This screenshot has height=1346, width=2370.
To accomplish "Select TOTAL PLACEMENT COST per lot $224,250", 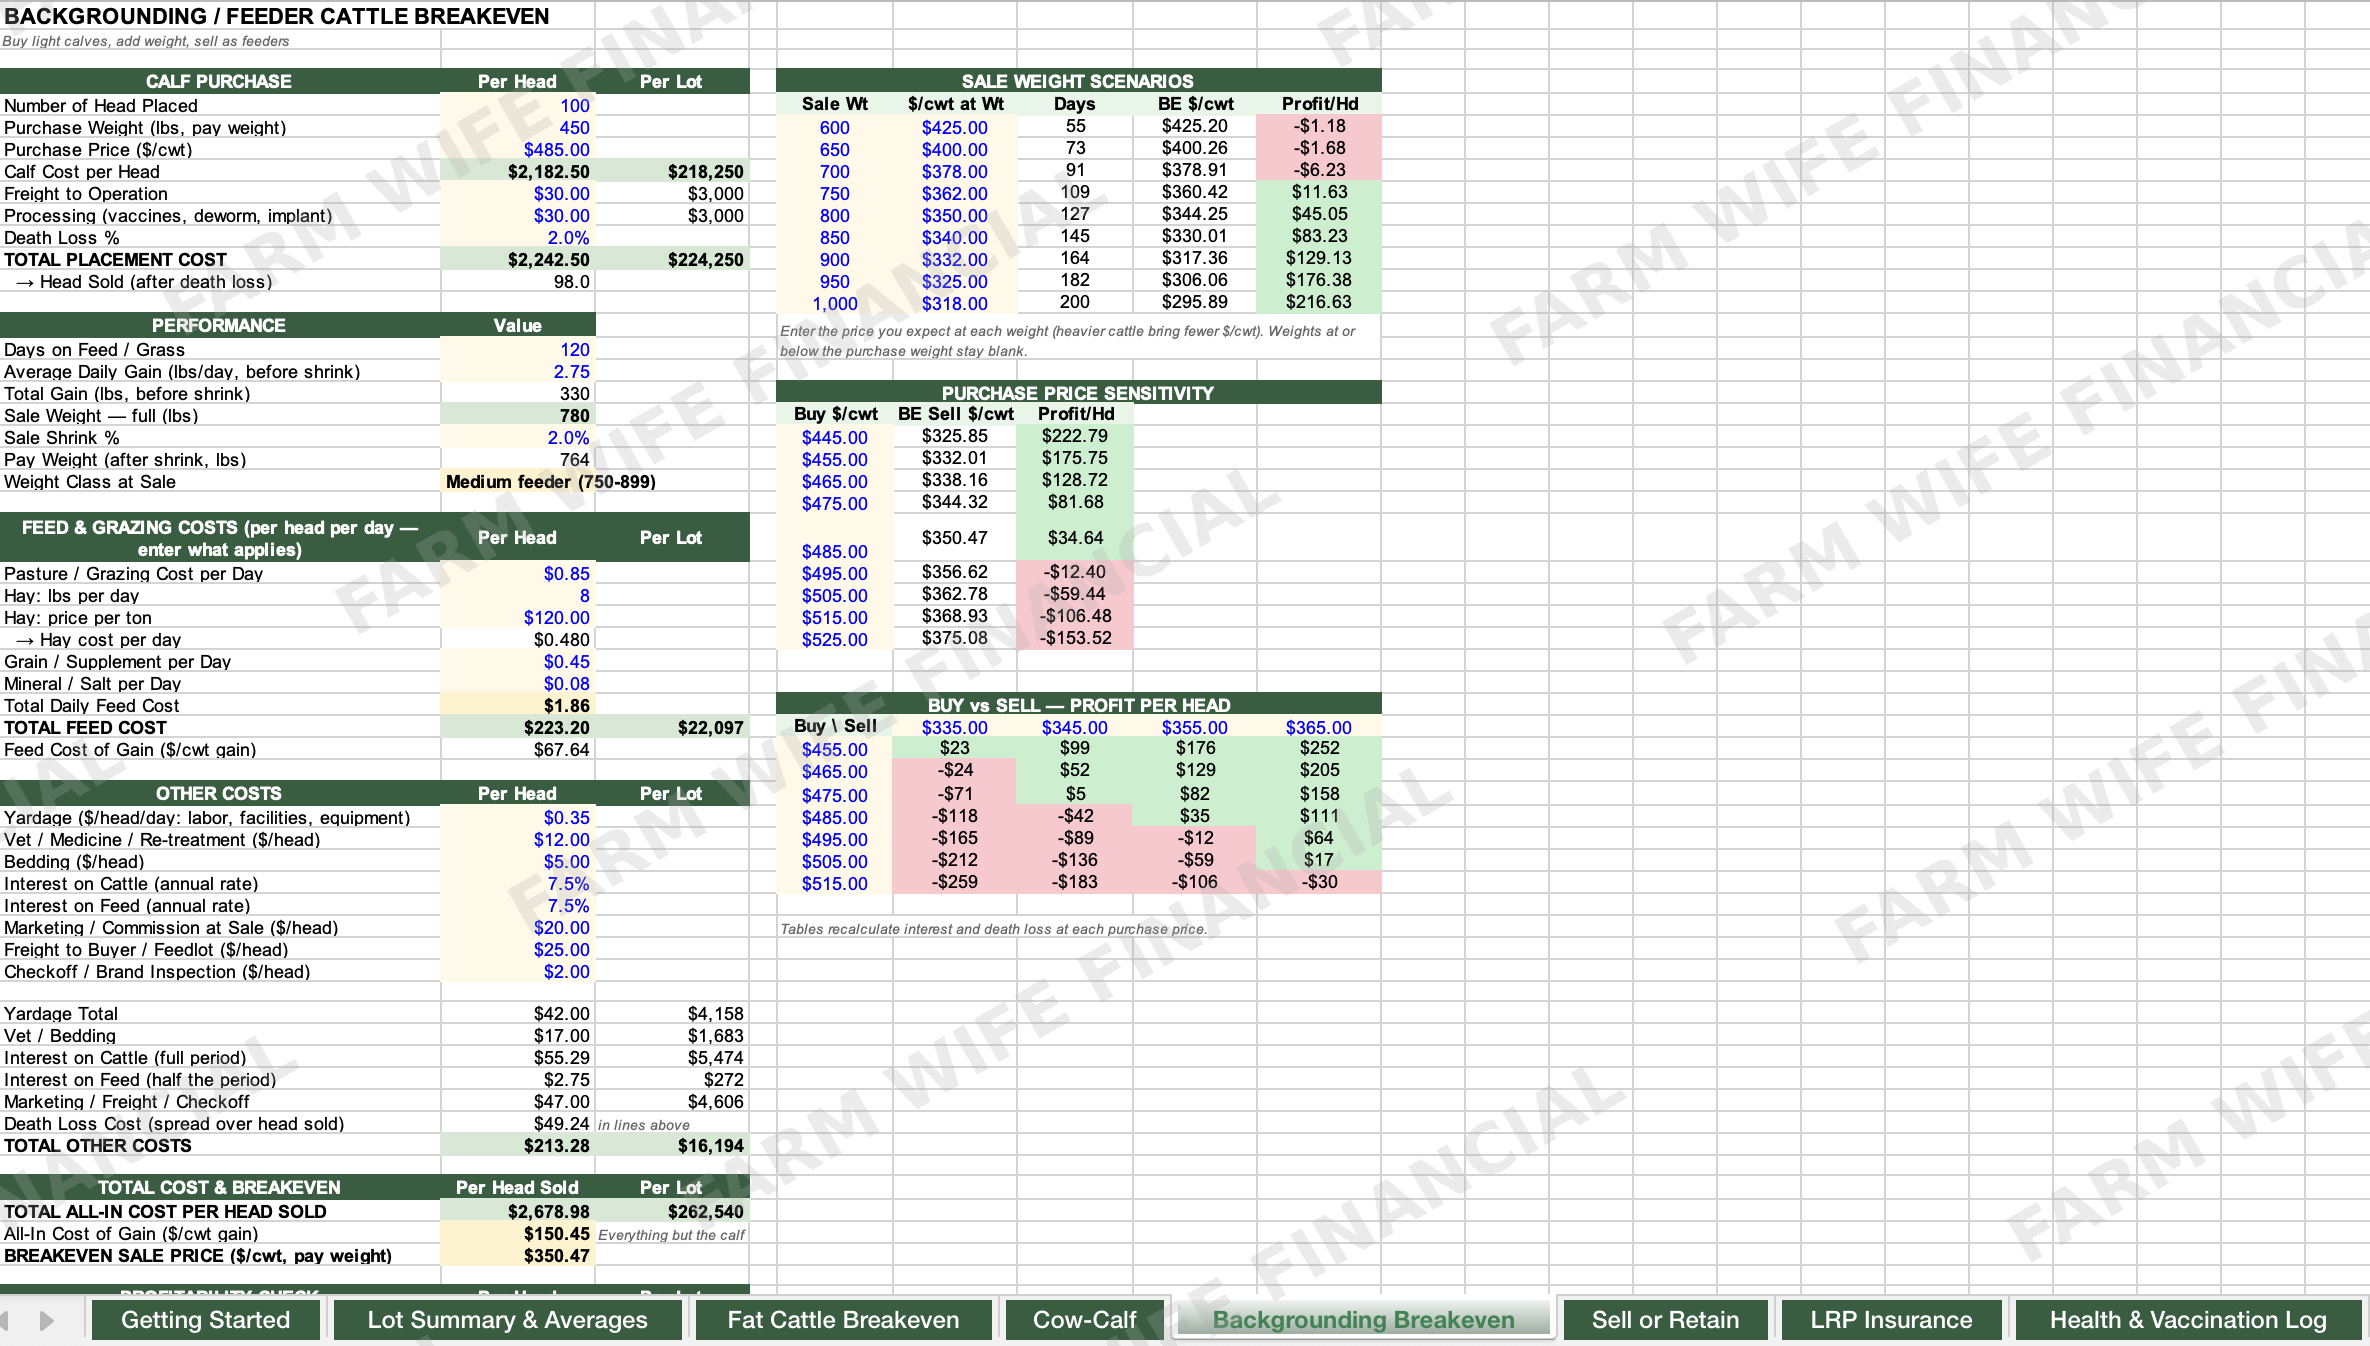I will (672, 259).
